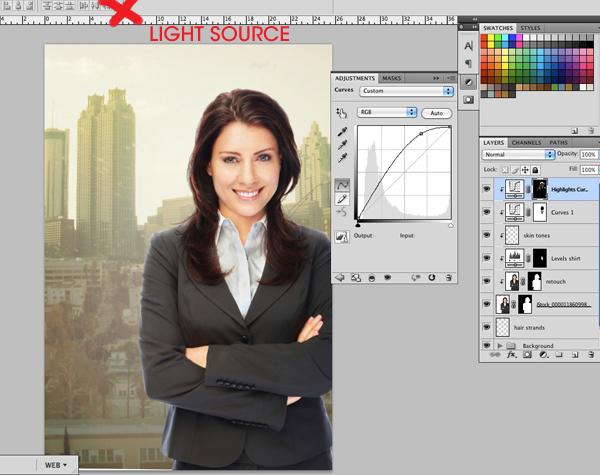Image resolution: width=600 pixels, height=475 pixels.
Task: Hide the hair strands layer
Action: (x=487, y=326)
